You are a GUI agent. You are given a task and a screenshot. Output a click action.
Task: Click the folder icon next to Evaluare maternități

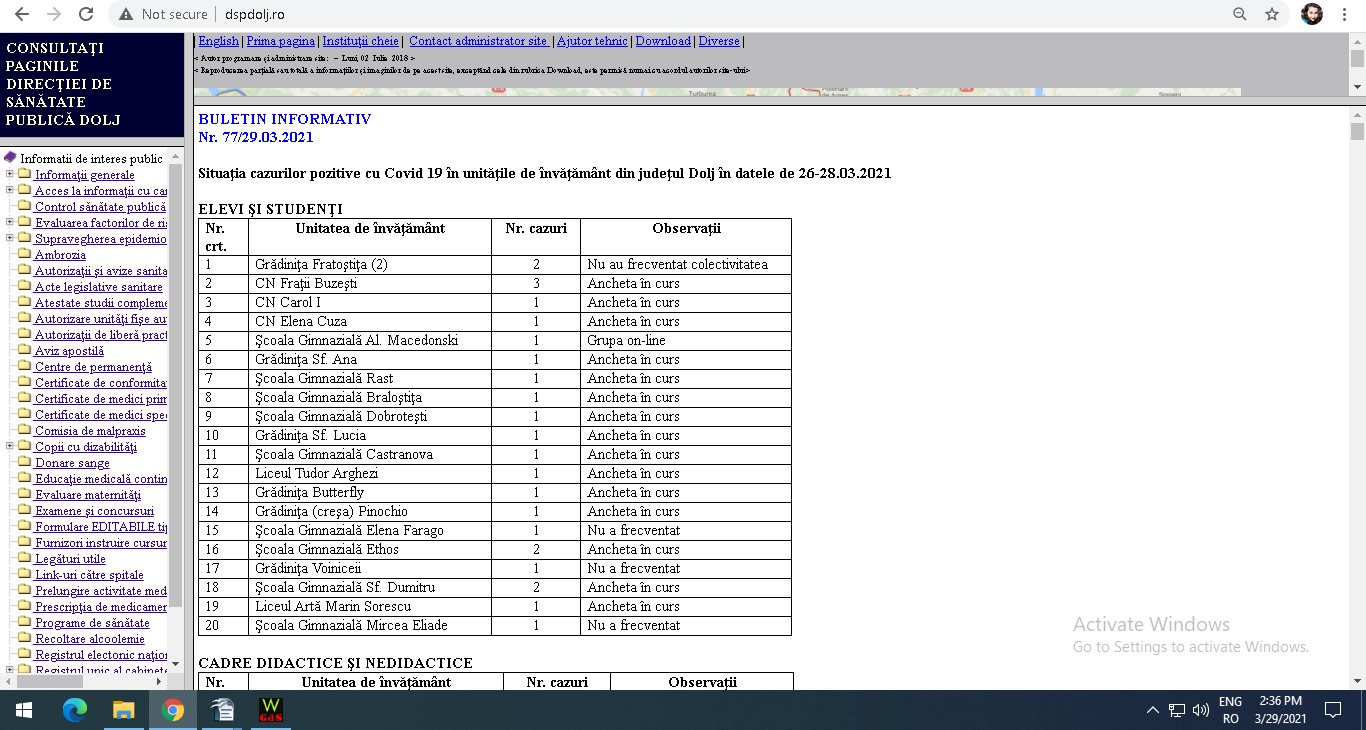(x=25, y=494)
